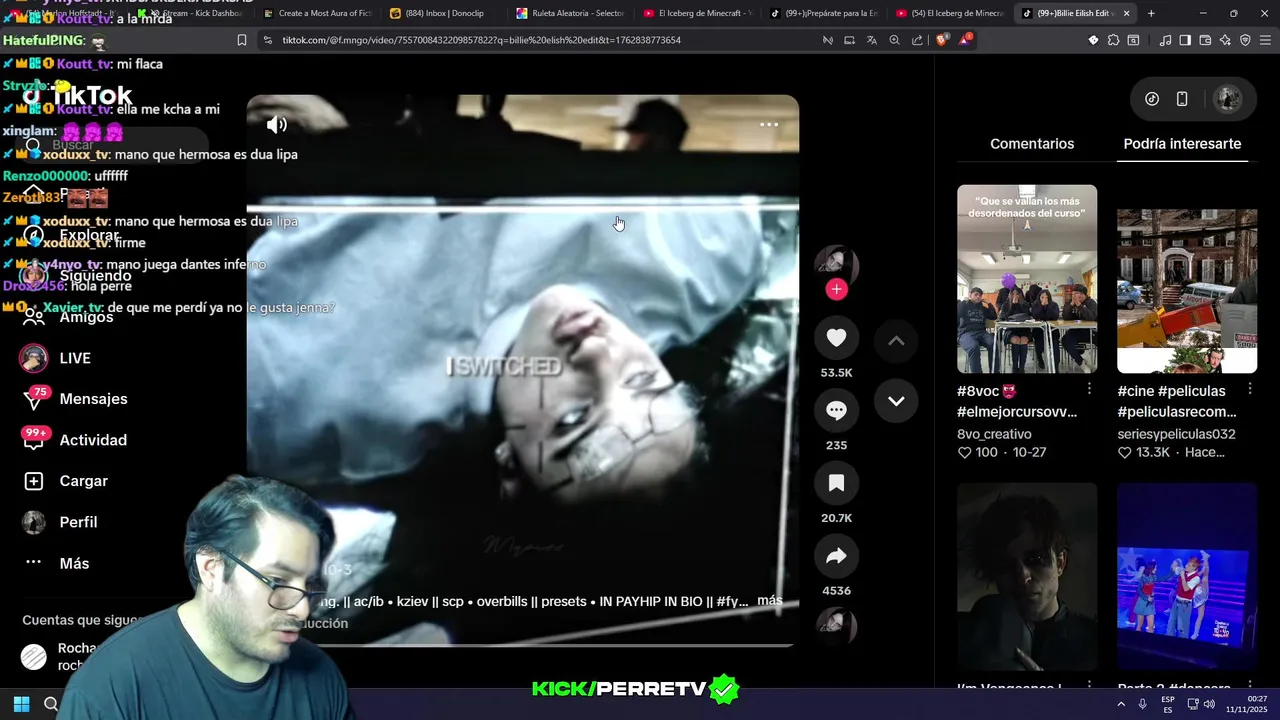Click the taskbar microphone icon

[x=1143, y=704]
